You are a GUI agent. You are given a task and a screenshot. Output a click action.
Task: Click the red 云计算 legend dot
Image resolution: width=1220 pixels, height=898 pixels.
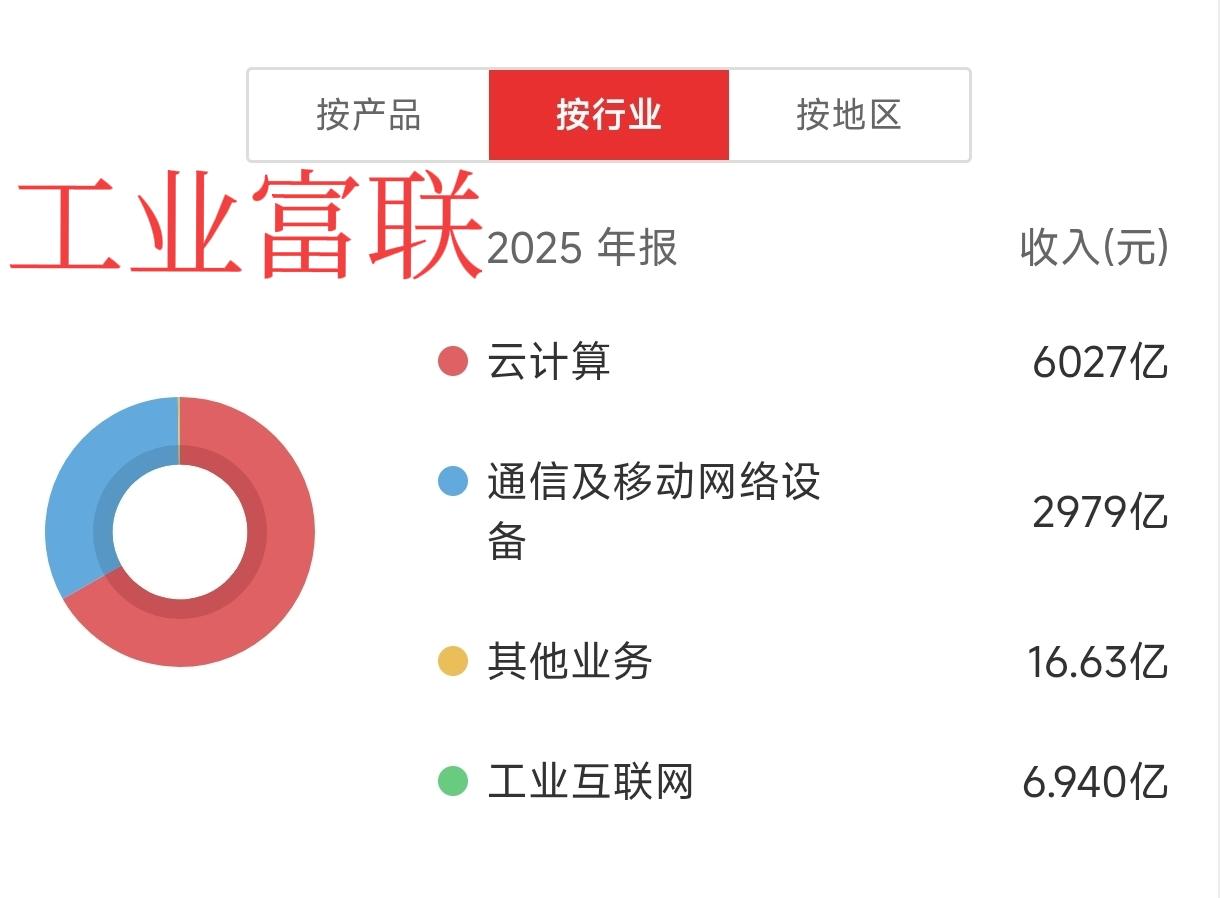coord(453,361)
